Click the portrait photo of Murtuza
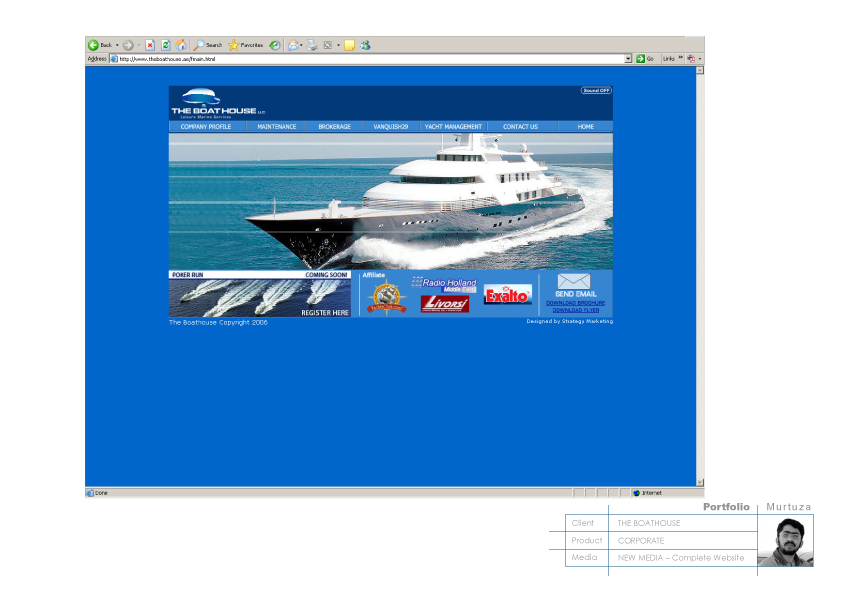The image size is (842, 595). (786, 541)
